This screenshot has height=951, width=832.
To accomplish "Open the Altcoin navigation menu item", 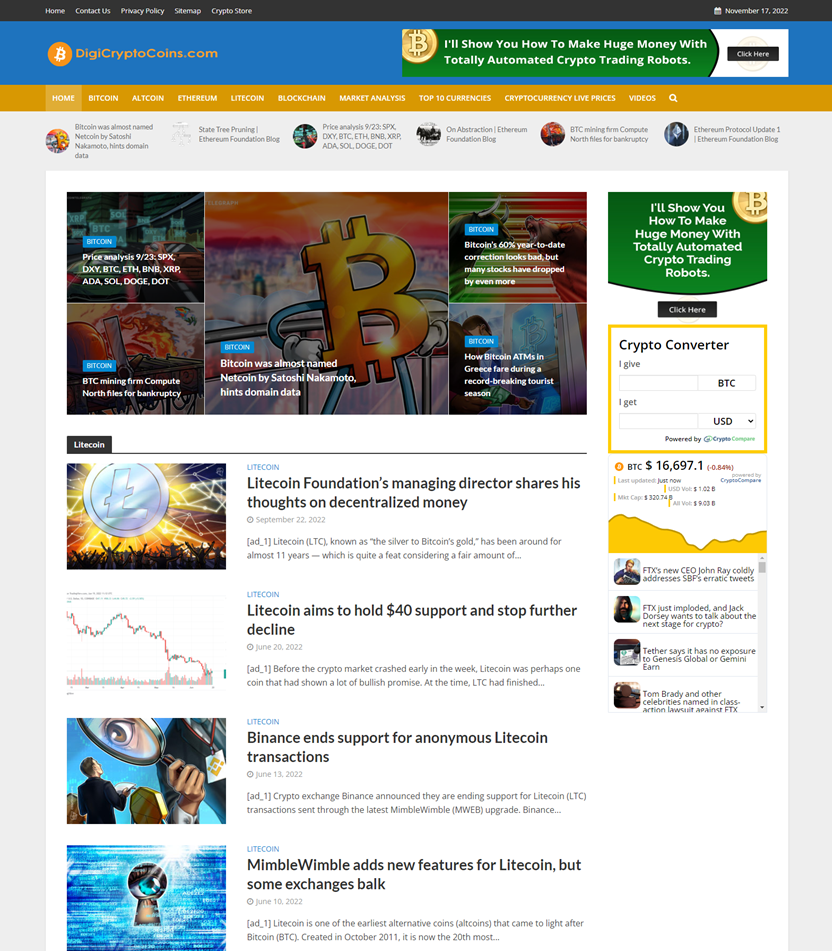I will click(x=148, y=98).
